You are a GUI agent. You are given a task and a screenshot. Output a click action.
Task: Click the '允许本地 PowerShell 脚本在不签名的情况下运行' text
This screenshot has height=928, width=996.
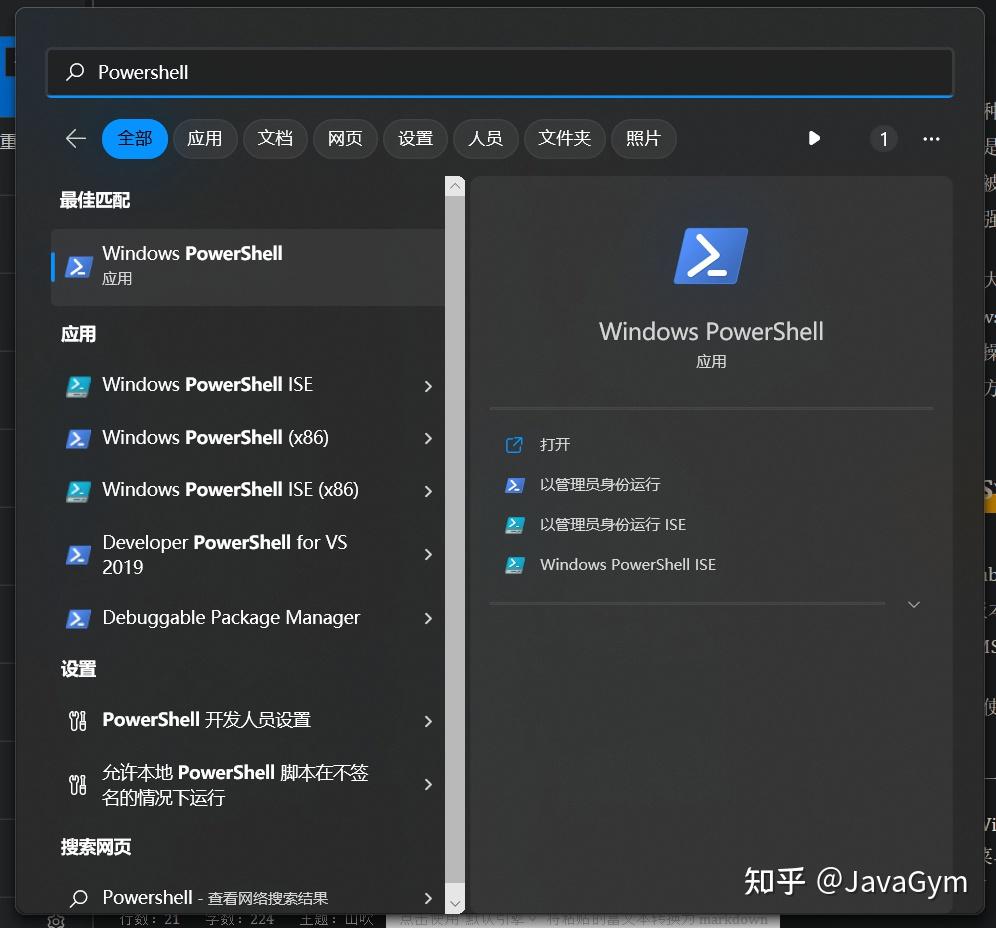235,784
